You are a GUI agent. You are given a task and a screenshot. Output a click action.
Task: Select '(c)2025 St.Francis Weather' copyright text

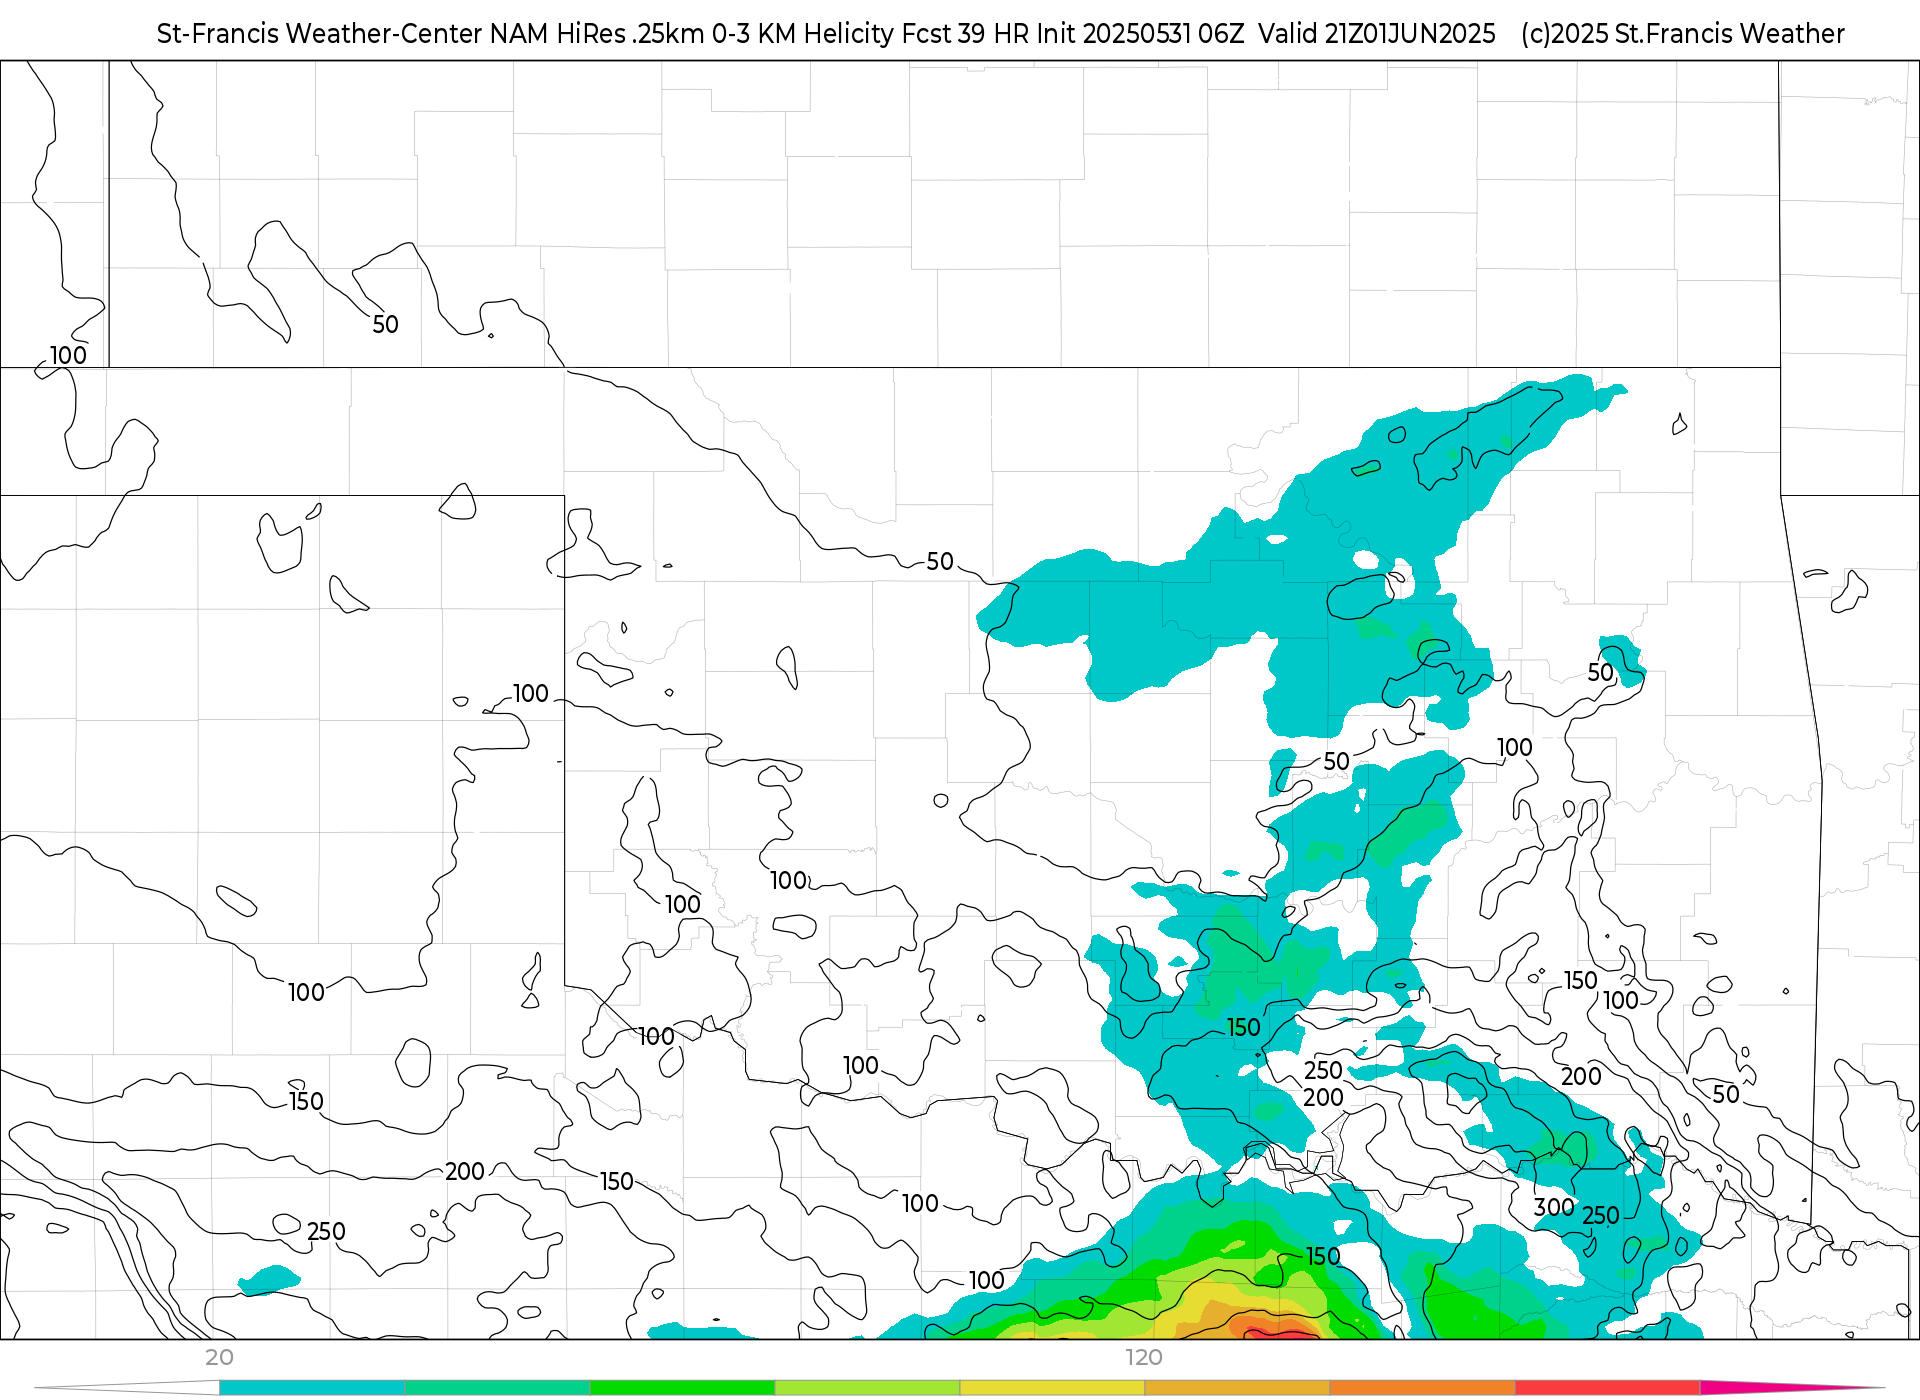1683,34
